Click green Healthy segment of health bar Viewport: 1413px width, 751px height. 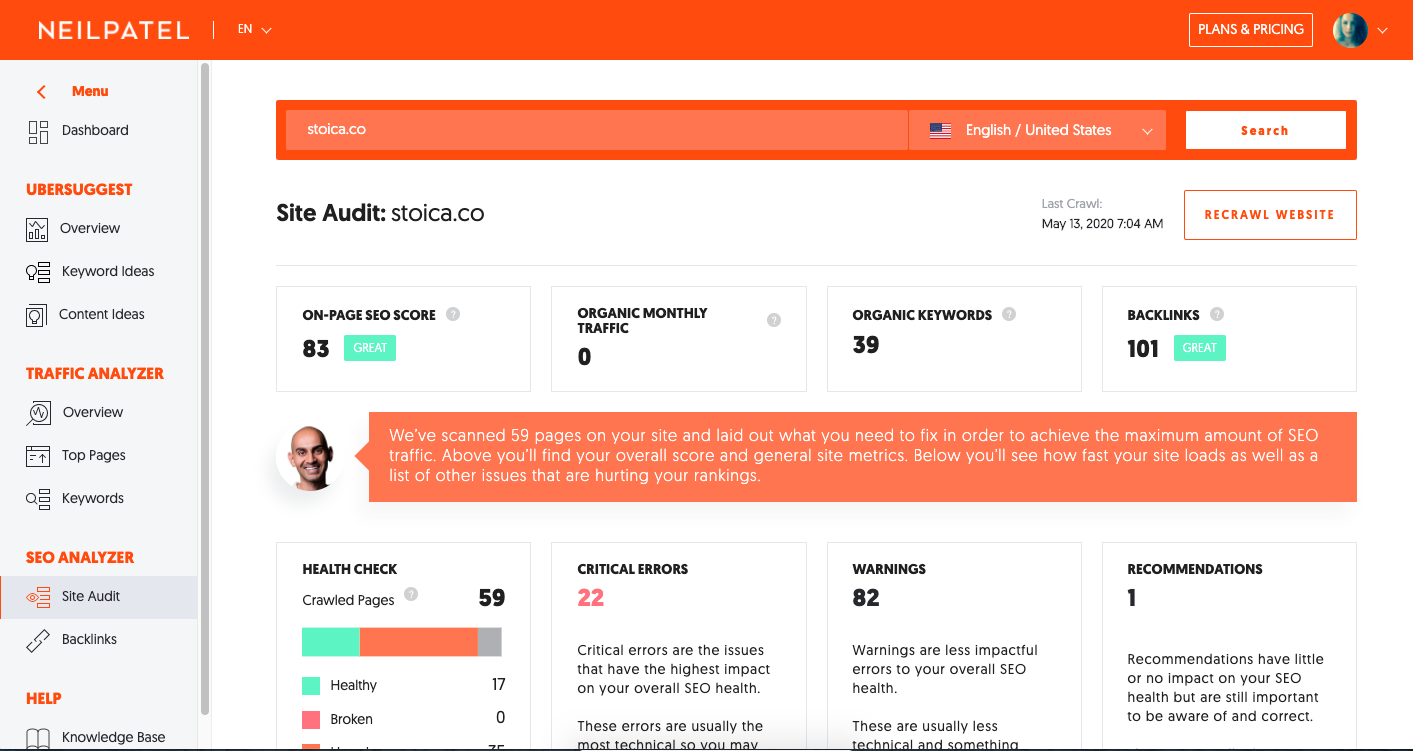pos(331,642)
